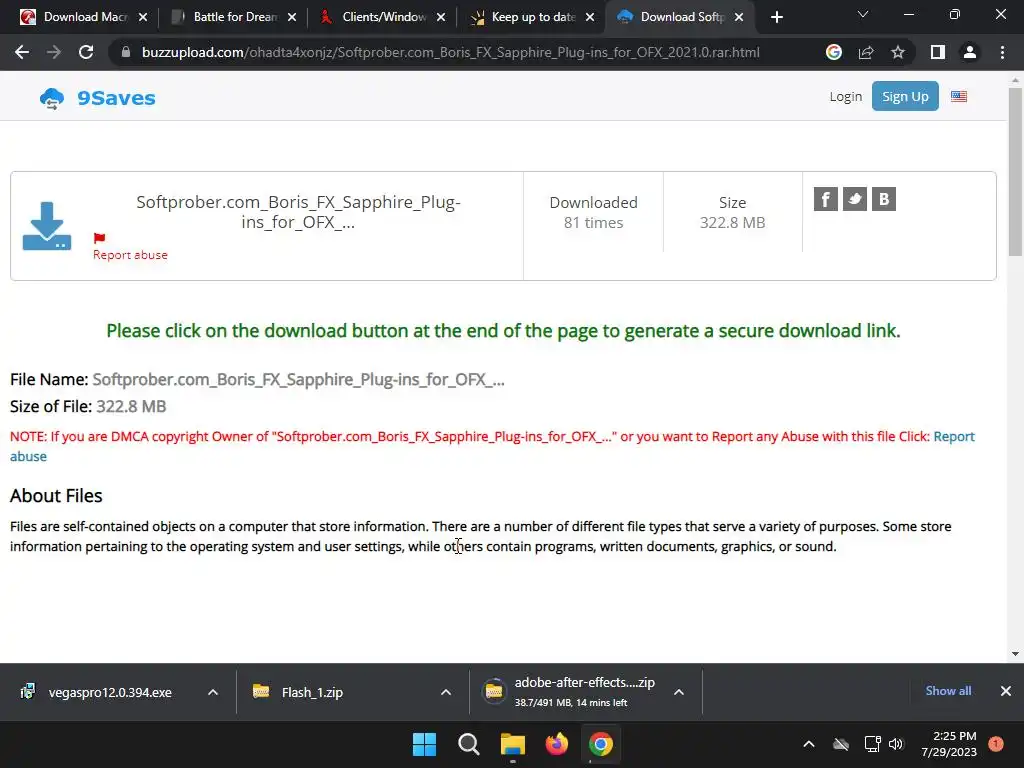
Task: Click Chrome icon in taskbar
Action: tap(601, 744)
